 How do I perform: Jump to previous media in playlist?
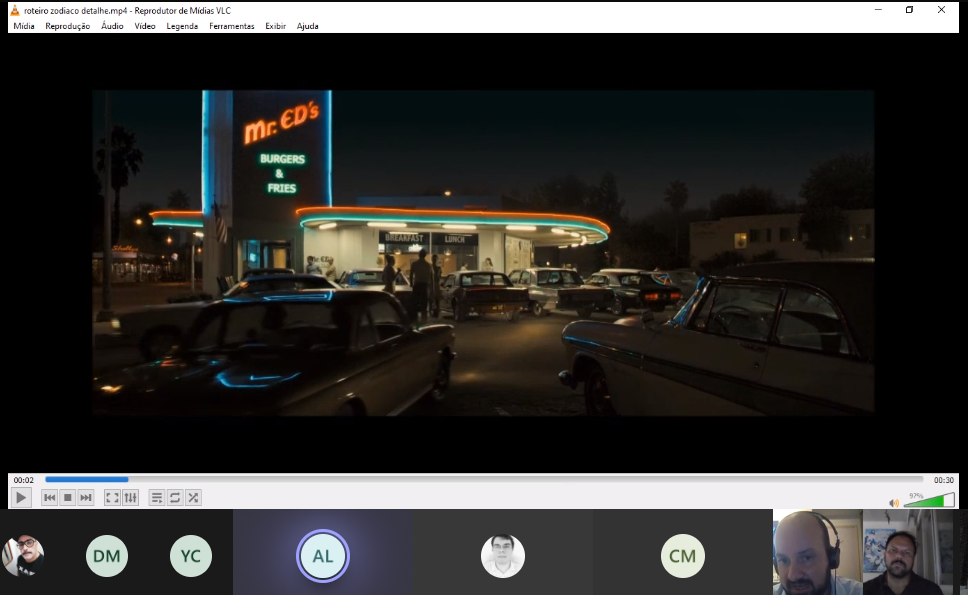(x=49, y=497)
